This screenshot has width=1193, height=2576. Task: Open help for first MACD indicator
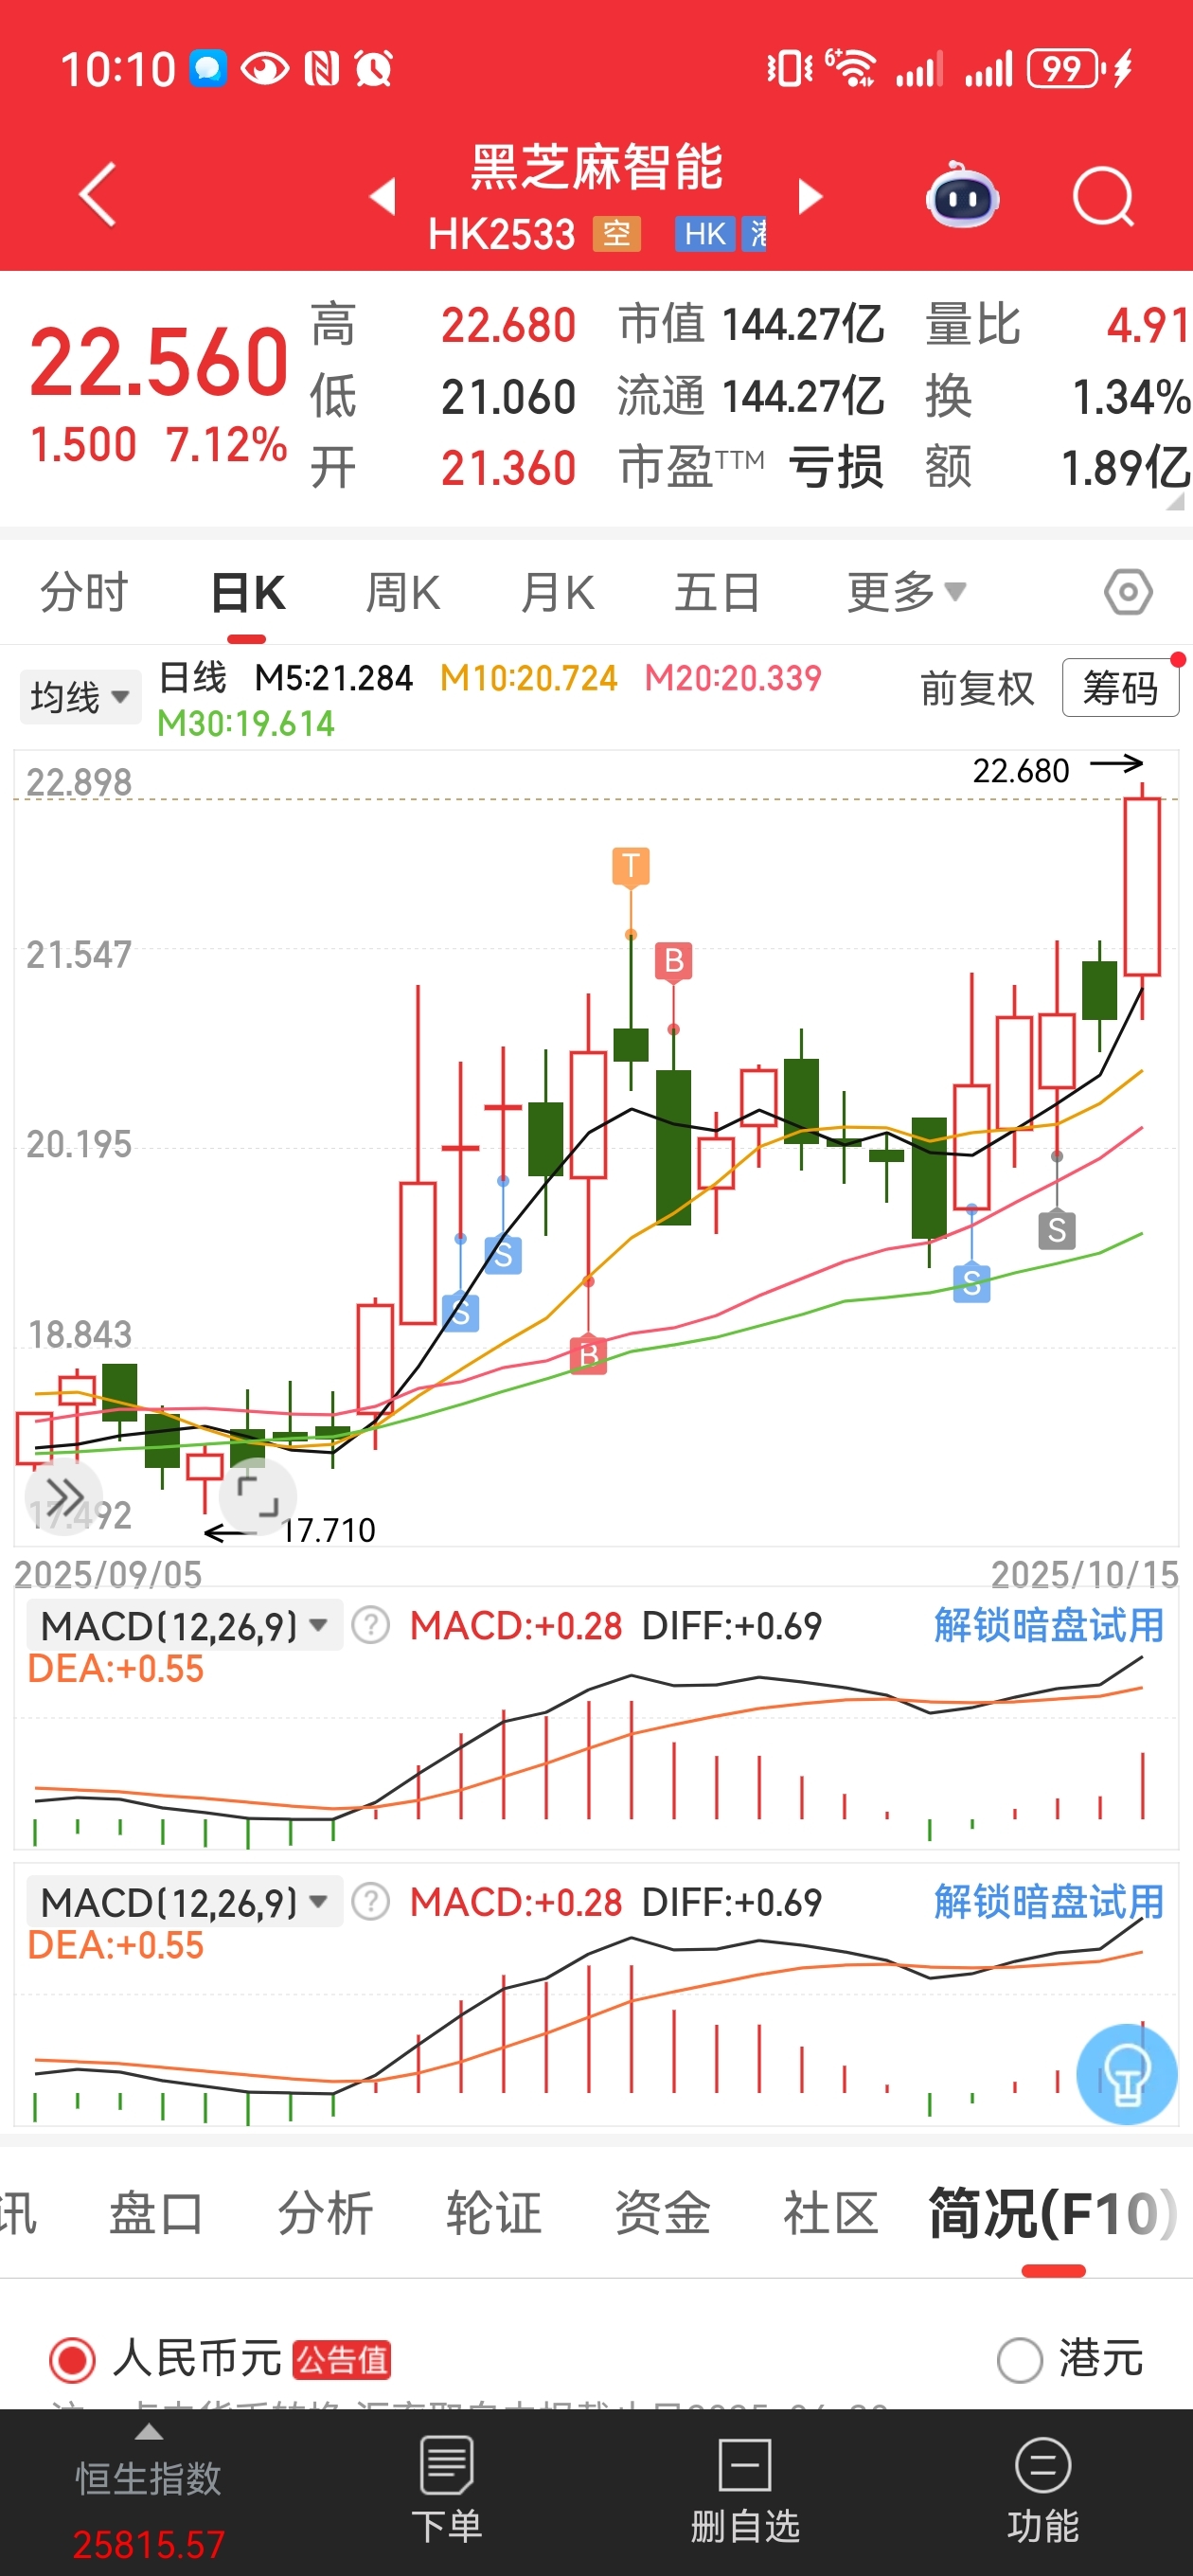(x=371, y=1625)
